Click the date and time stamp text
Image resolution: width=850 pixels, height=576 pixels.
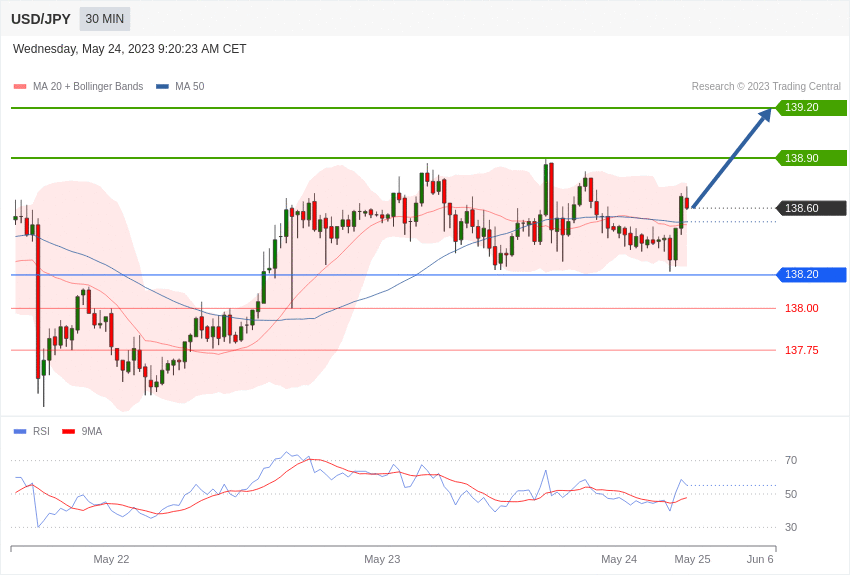point(130,49)
